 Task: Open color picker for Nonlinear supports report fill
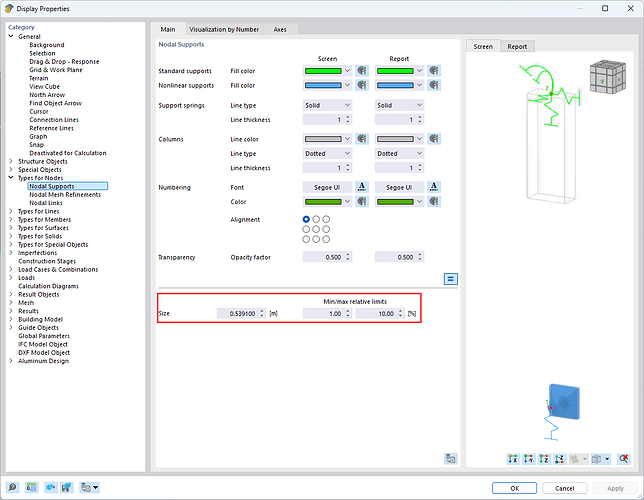[434, 87]
